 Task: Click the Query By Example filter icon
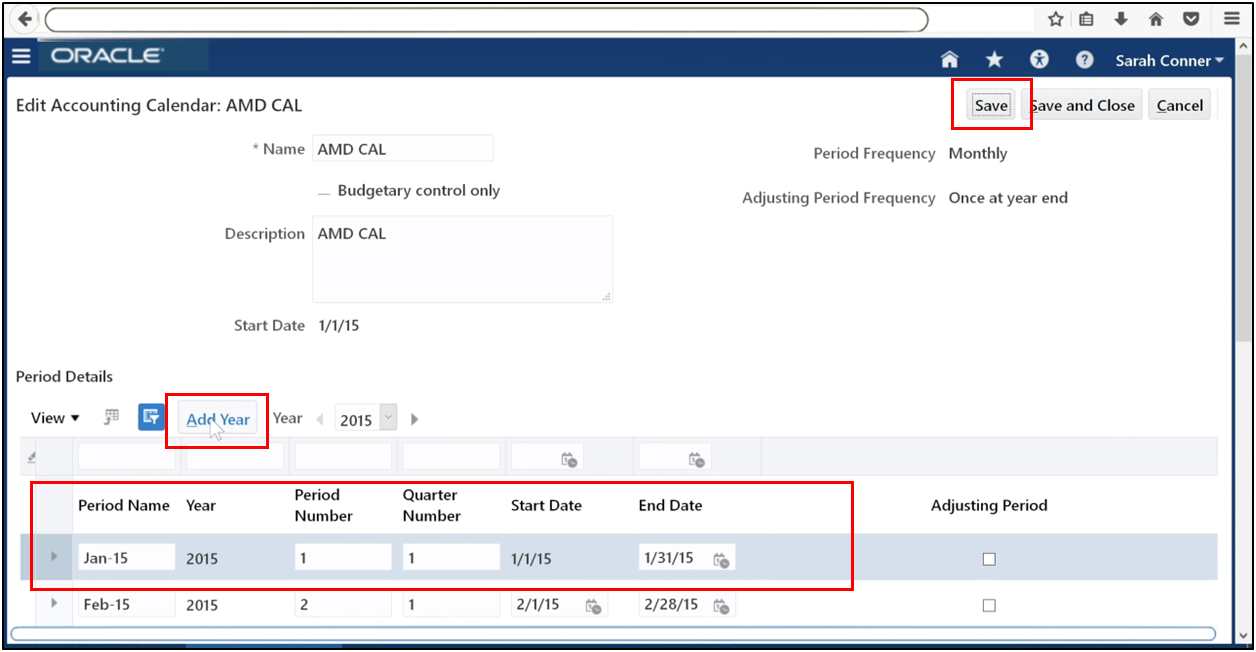coord(150,416)
